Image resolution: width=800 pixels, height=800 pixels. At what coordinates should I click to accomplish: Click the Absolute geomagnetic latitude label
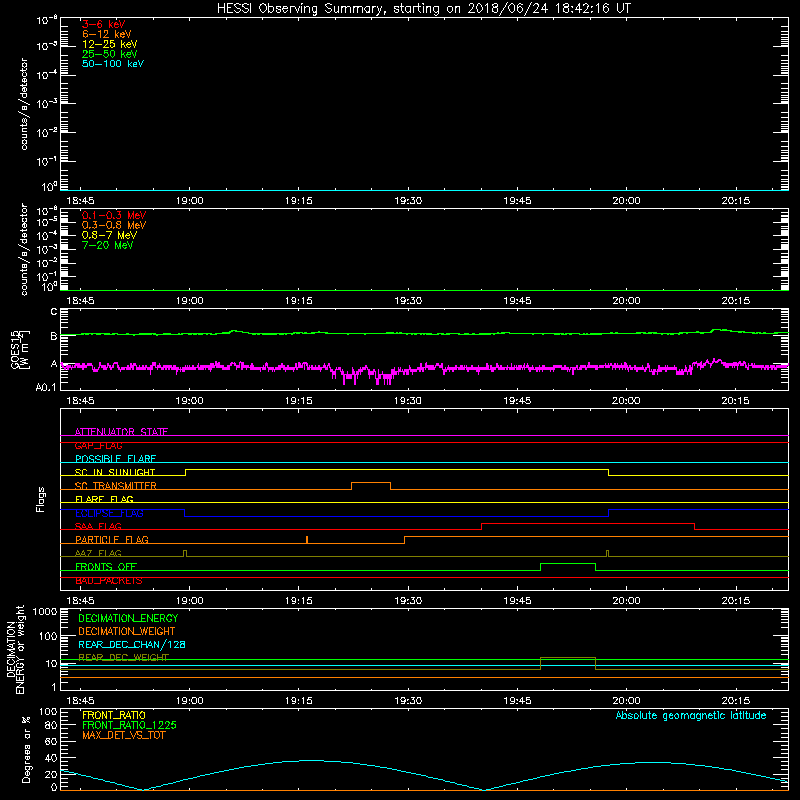click(691, 715)
